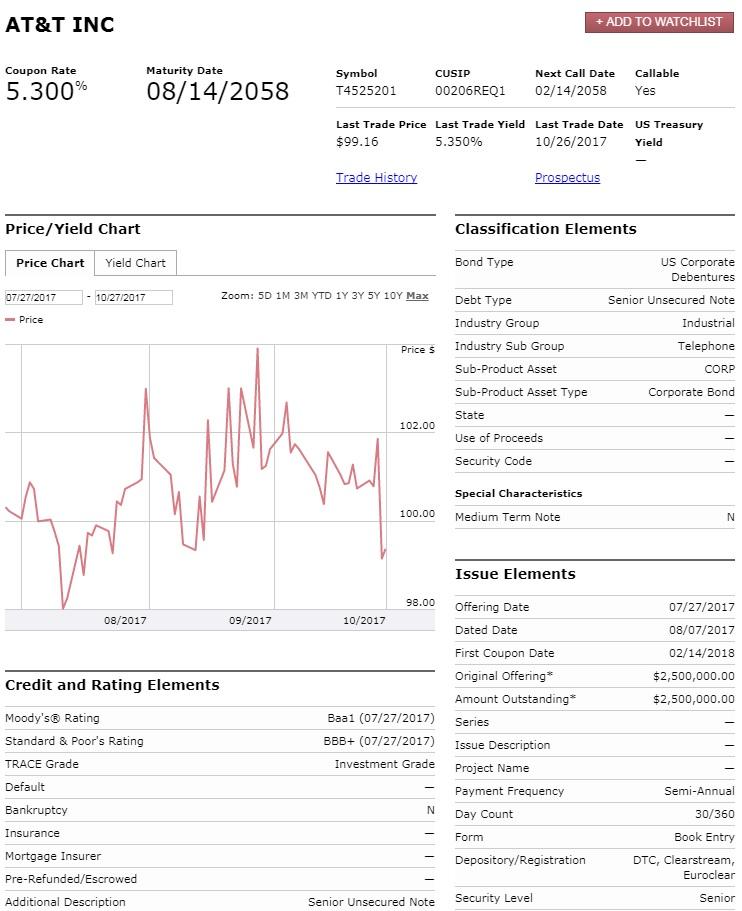Click the Industrial industry group value
742x911 pixels.
[x=708, y=323]
